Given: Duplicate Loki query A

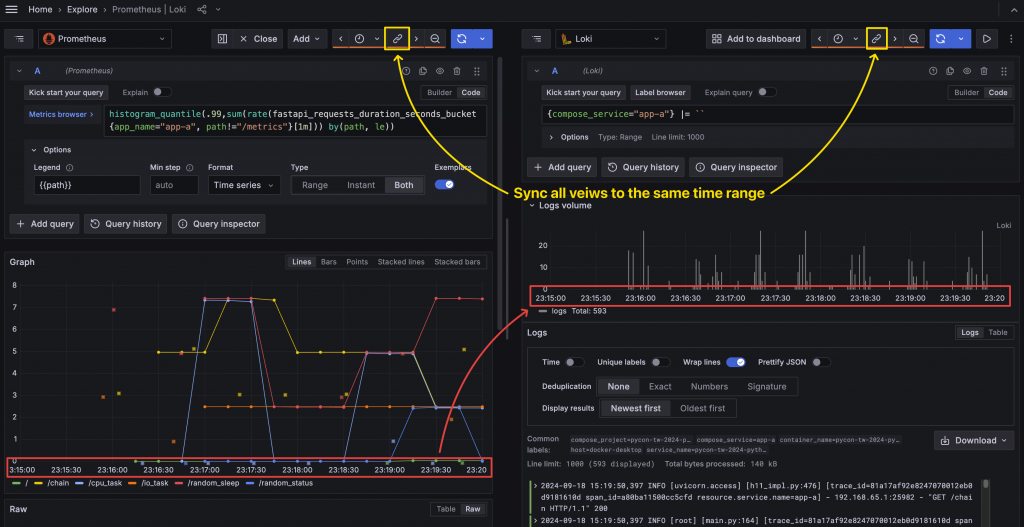Looking at the screenshot, I should tap(950, 71).
